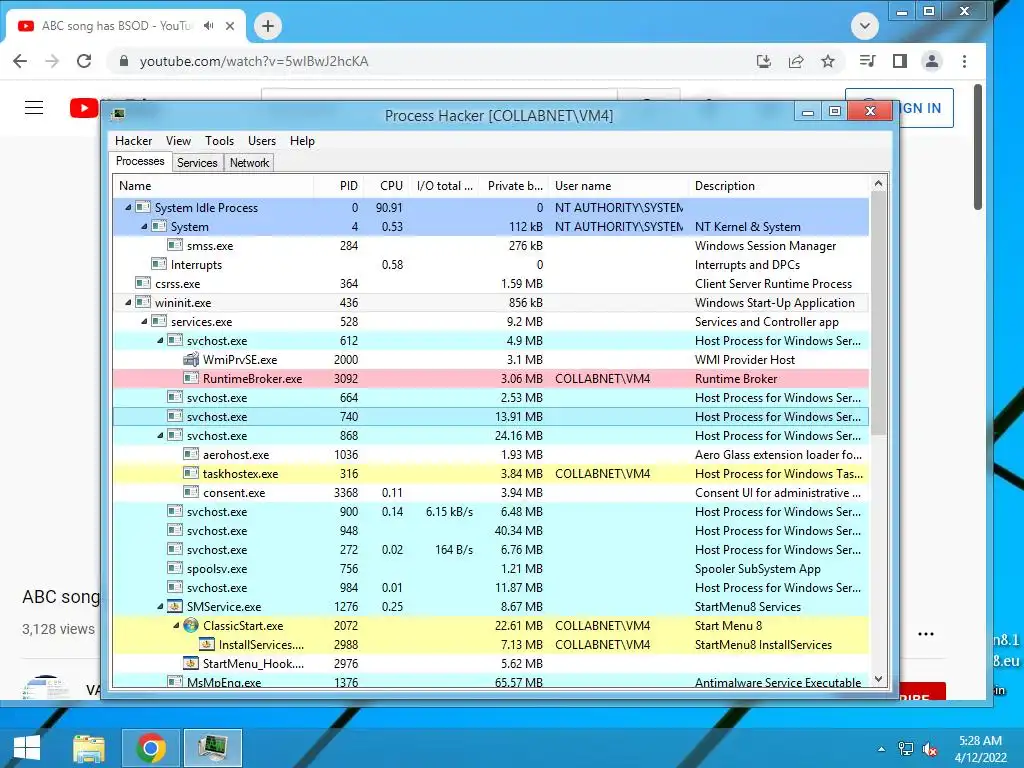Click the taskbar clock showing 5:28 AM

(980, 749)
